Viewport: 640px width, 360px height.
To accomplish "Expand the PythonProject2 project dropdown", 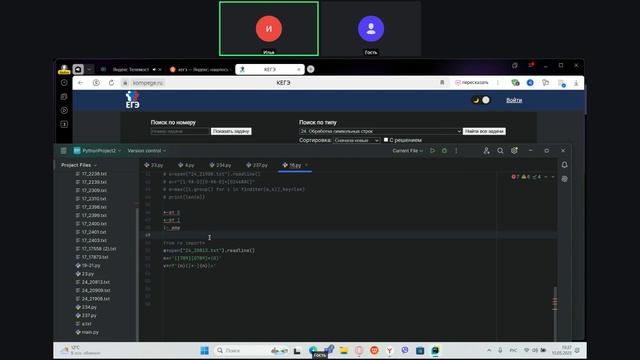I will (97, 151).
